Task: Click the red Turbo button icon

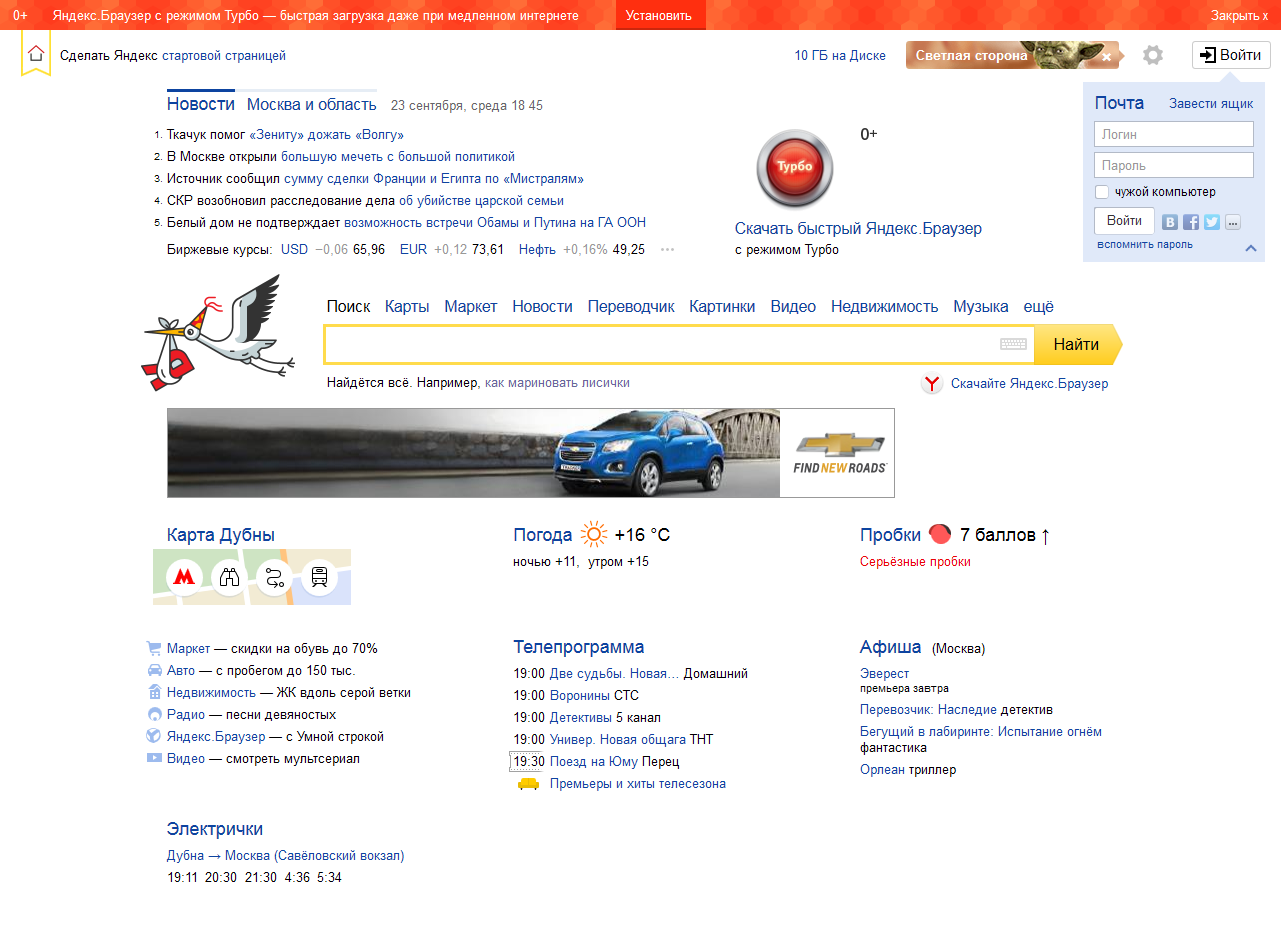Action: (x=795, y=167)
